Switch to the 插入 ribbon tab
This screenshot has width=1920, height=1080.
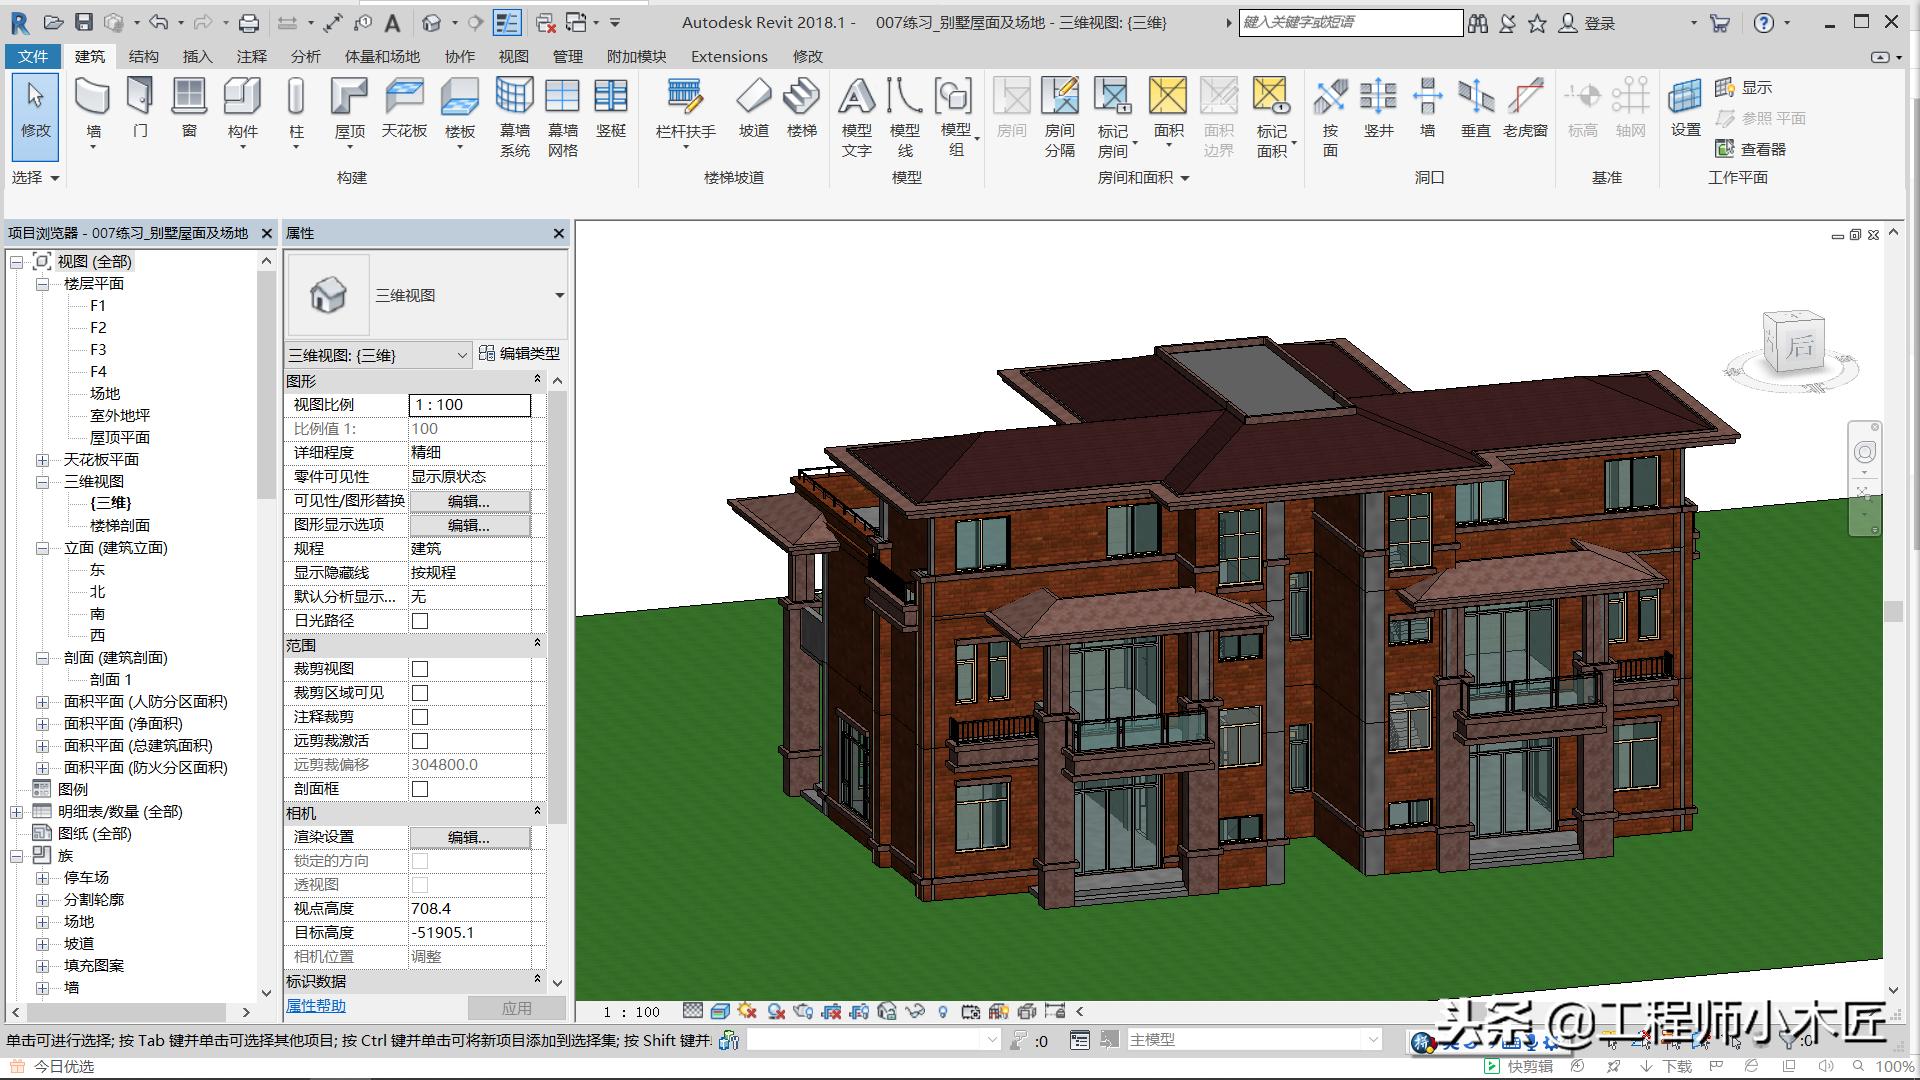tap(196, 56)
